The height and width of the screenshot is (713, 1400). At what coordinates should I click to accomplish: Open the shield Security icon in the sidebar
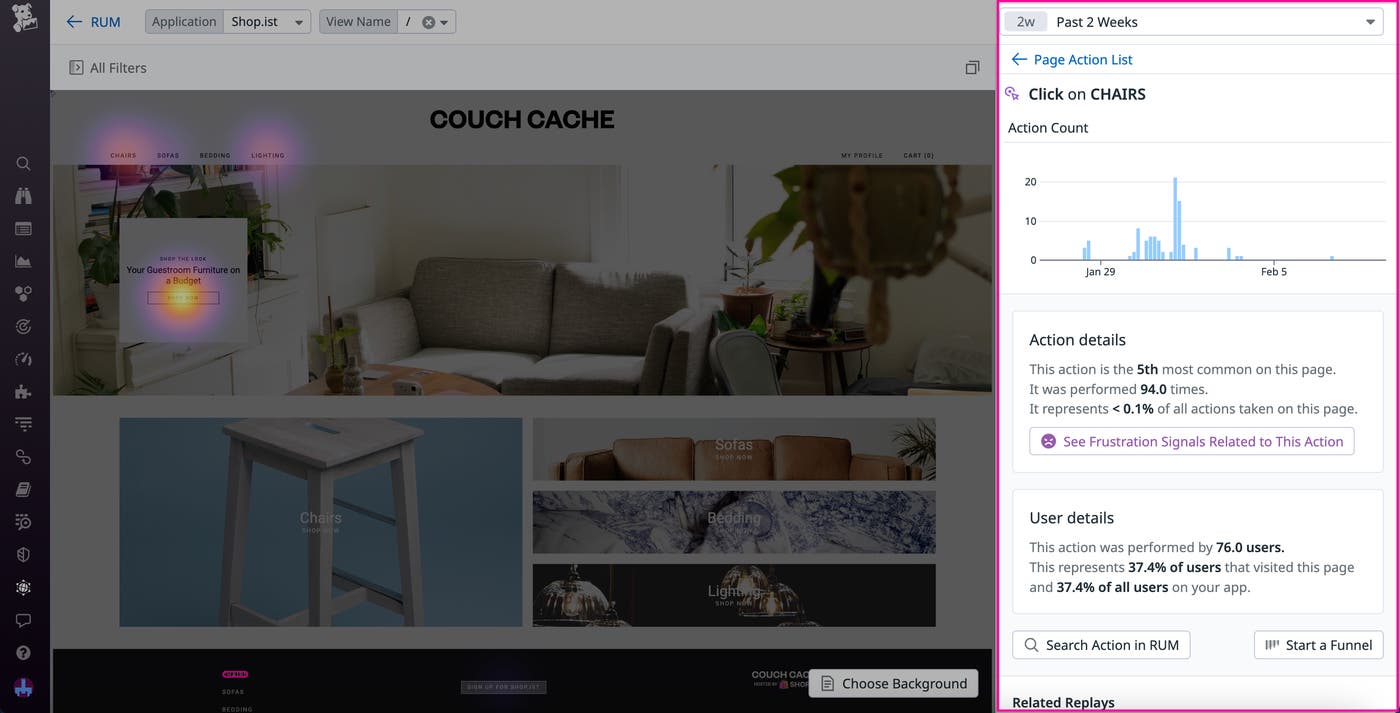pos(24,555)
